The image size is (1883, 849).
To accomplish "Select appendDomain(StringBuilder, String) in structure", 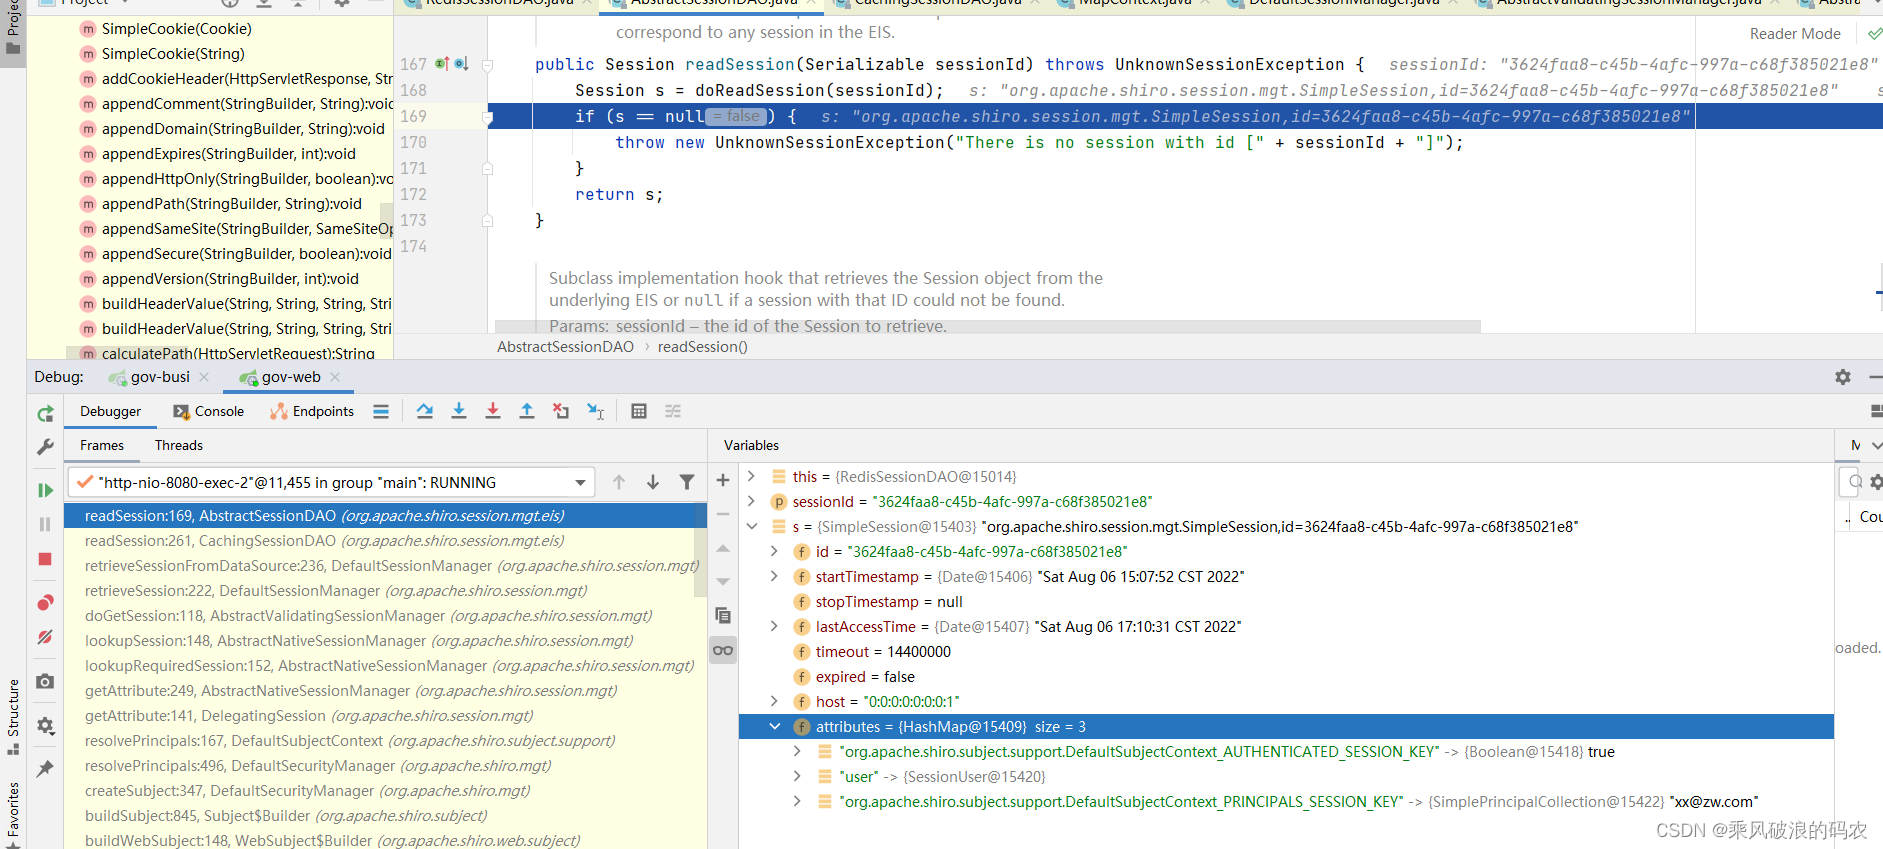I will pos(243,129).
